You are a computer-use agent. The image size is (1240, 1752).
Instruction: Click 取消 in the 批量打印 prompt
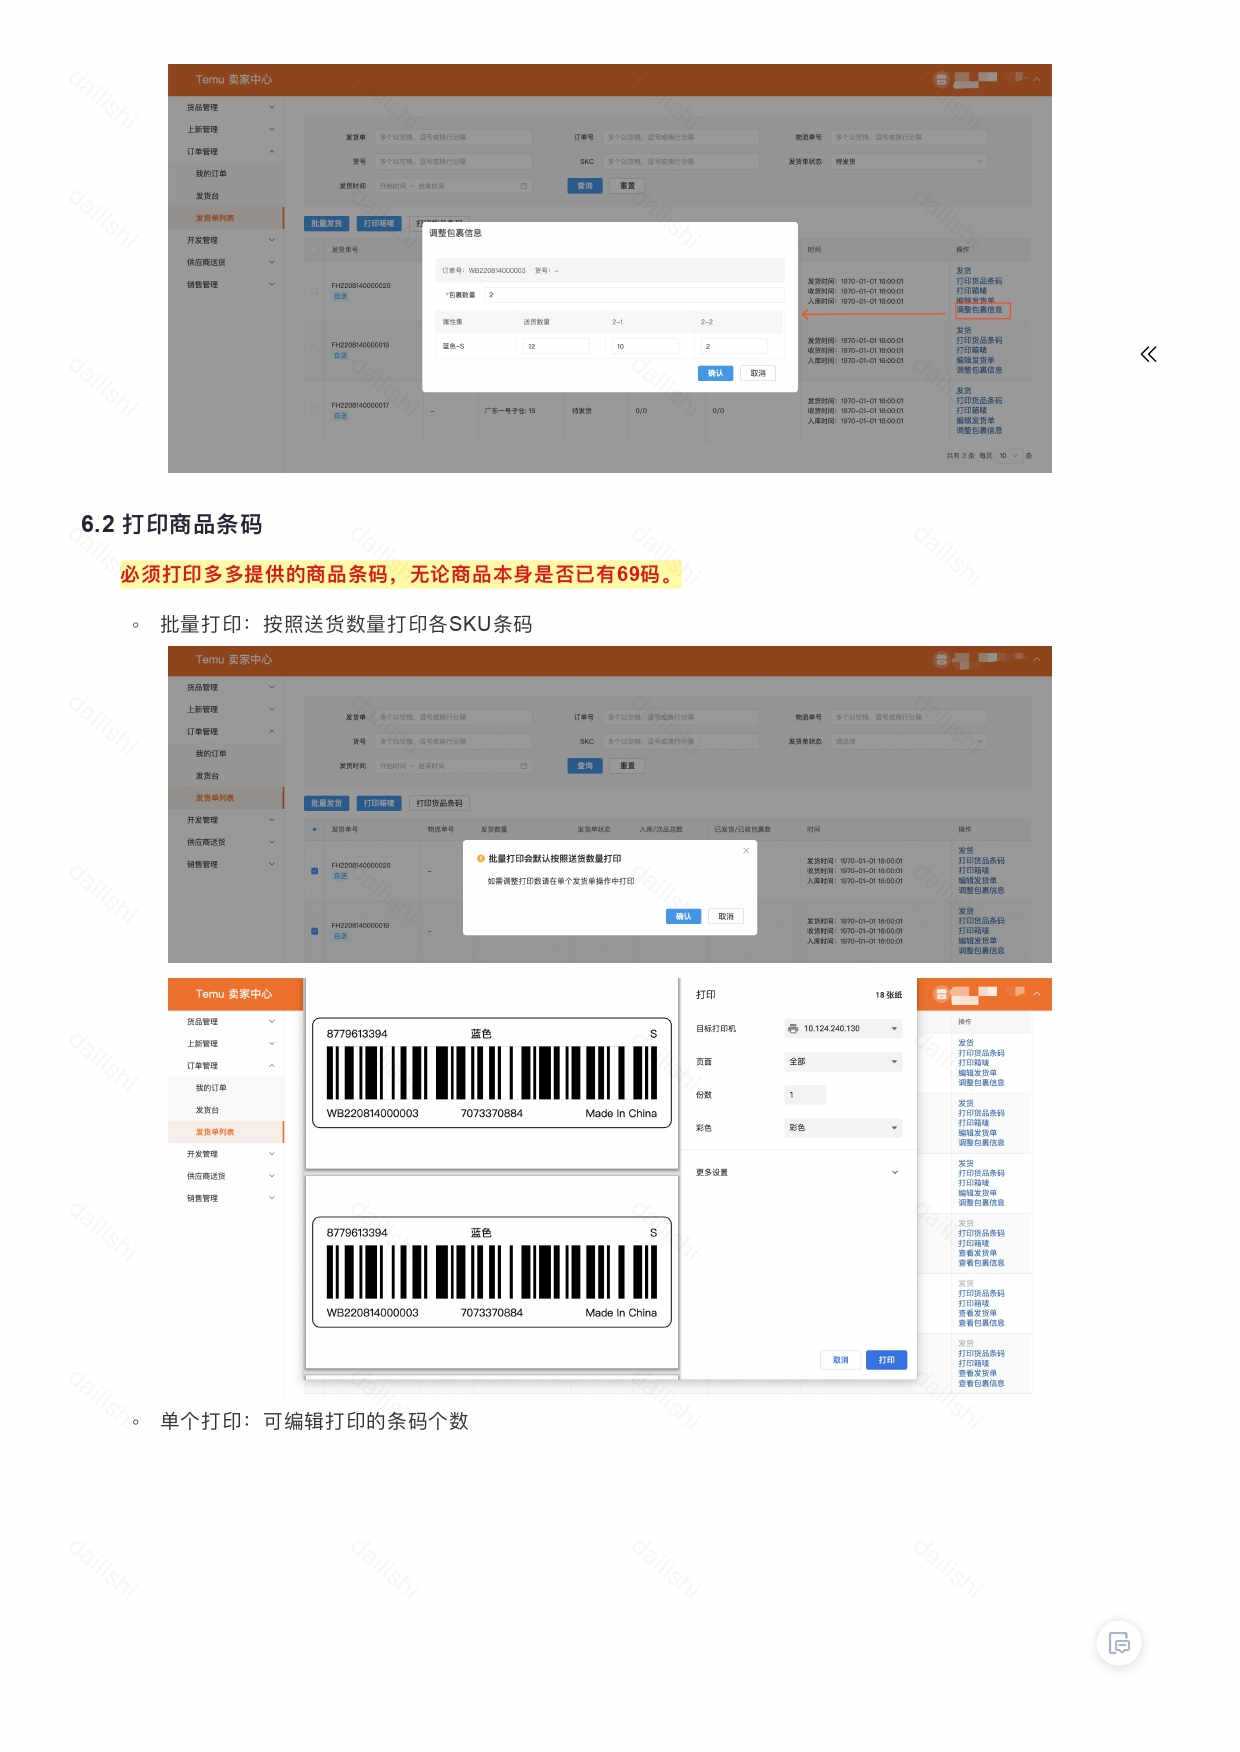pyautogui.click(x=726, y=916)
